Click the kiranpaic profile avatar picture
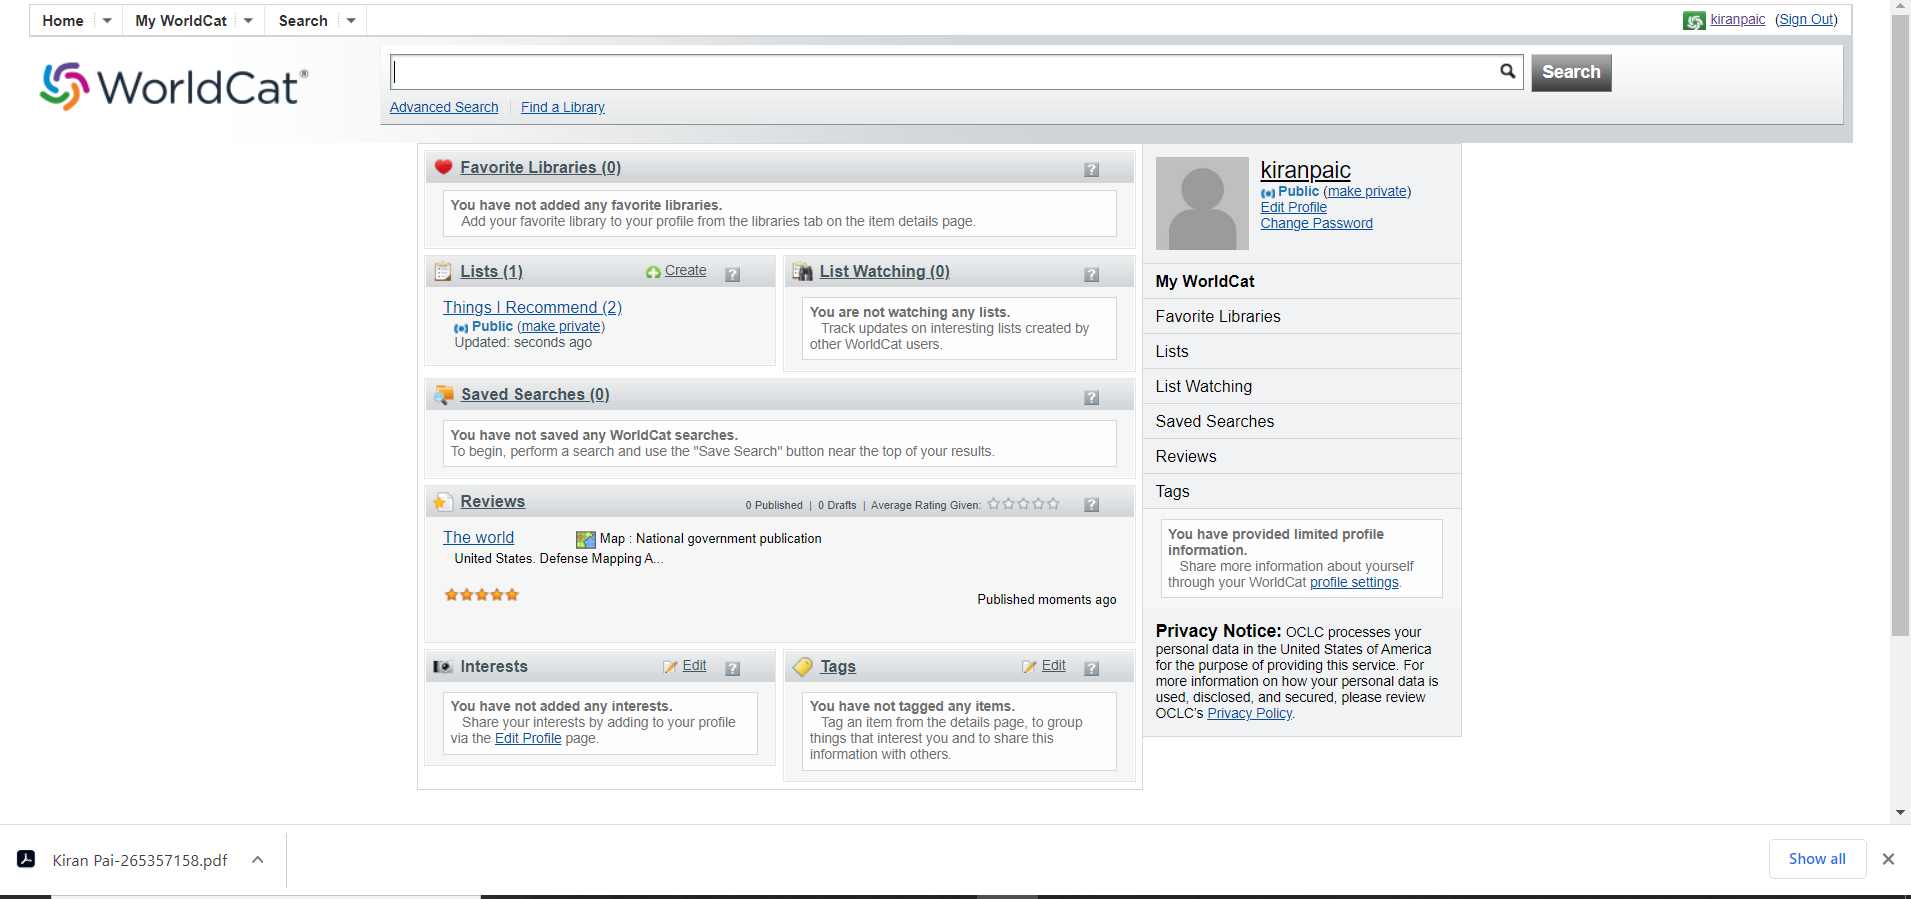The height and width of the screenshot is (899, 1911). click(x=1202, y=203)
